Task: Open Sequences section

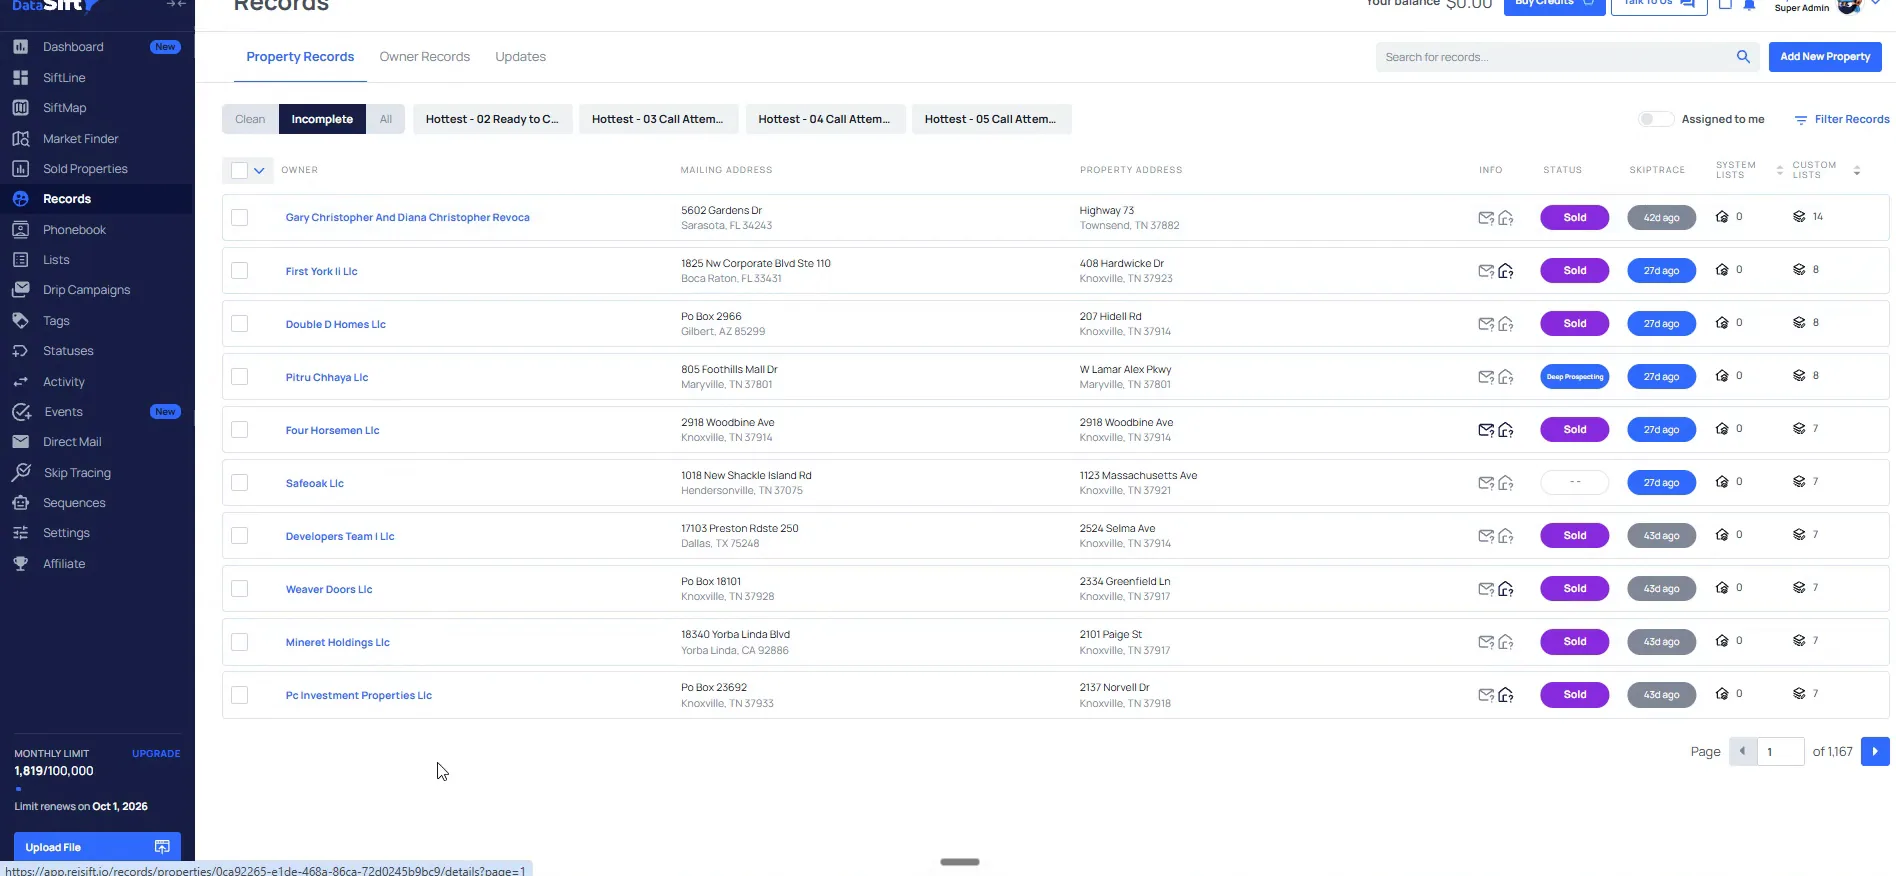Action: [74, 503]
